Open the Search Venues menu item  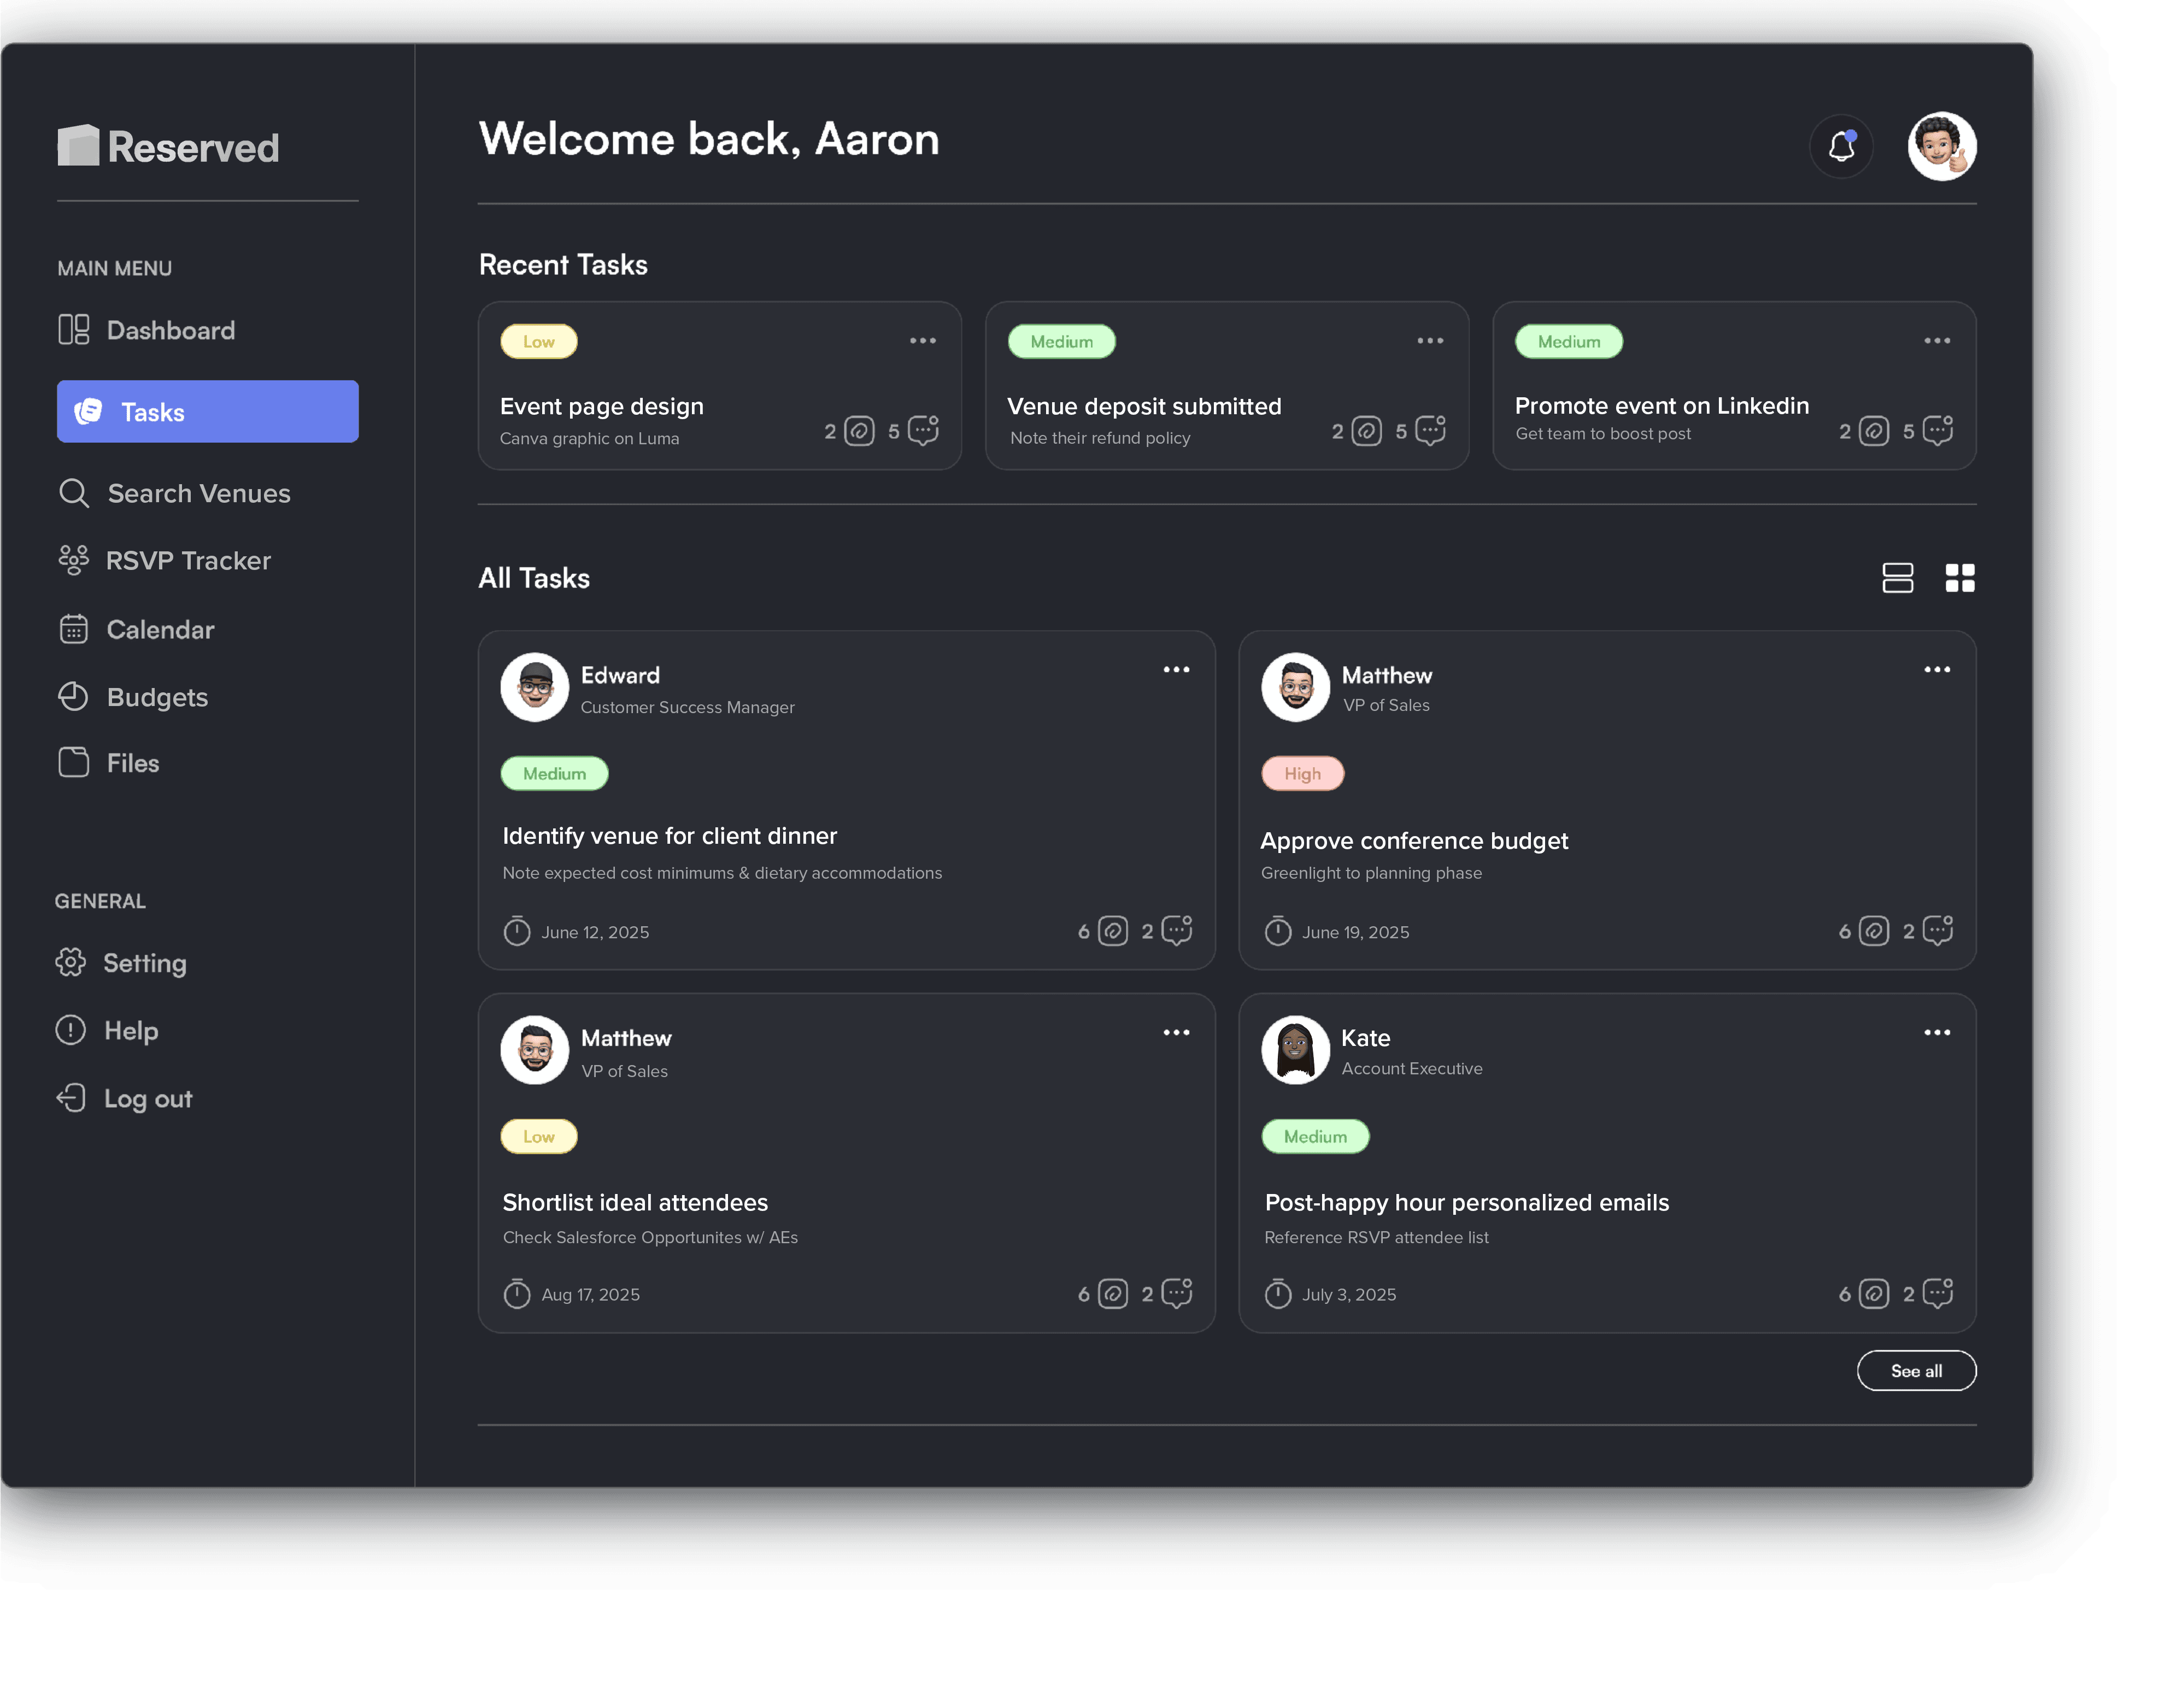[x=198, y=493]
